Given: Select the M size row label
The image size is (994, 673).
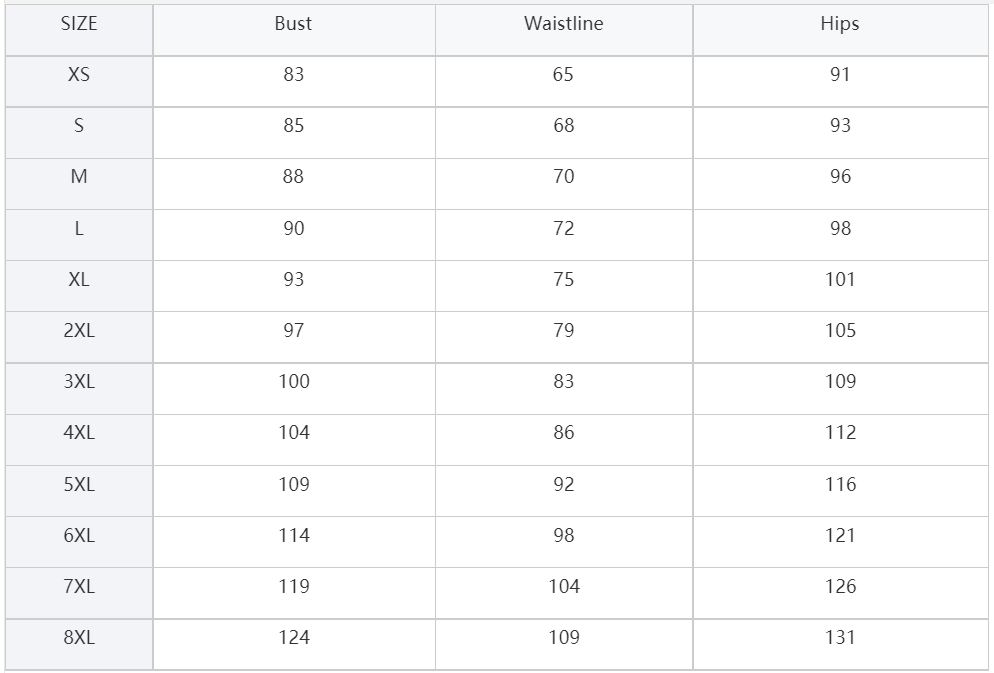Looking at the screenshot, I should (79, 176).
